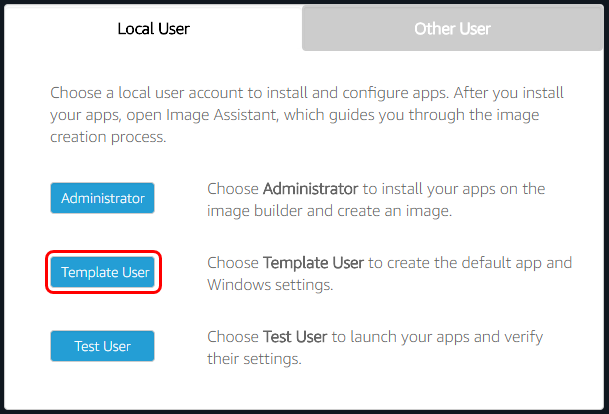Click the 'Windows settings.' text
This screenshot has width=609, height=414.
tap(270, 285)
